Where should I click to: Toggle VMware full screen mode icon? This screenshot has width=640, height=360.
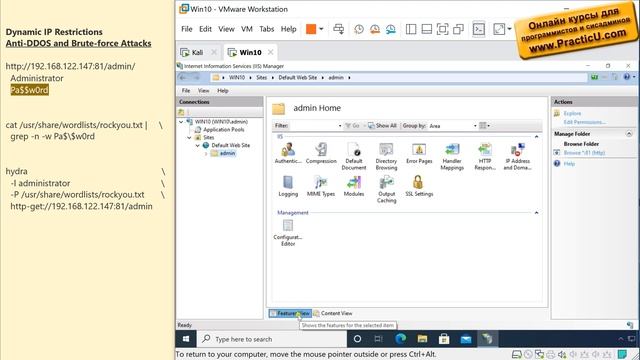(442, 29)
